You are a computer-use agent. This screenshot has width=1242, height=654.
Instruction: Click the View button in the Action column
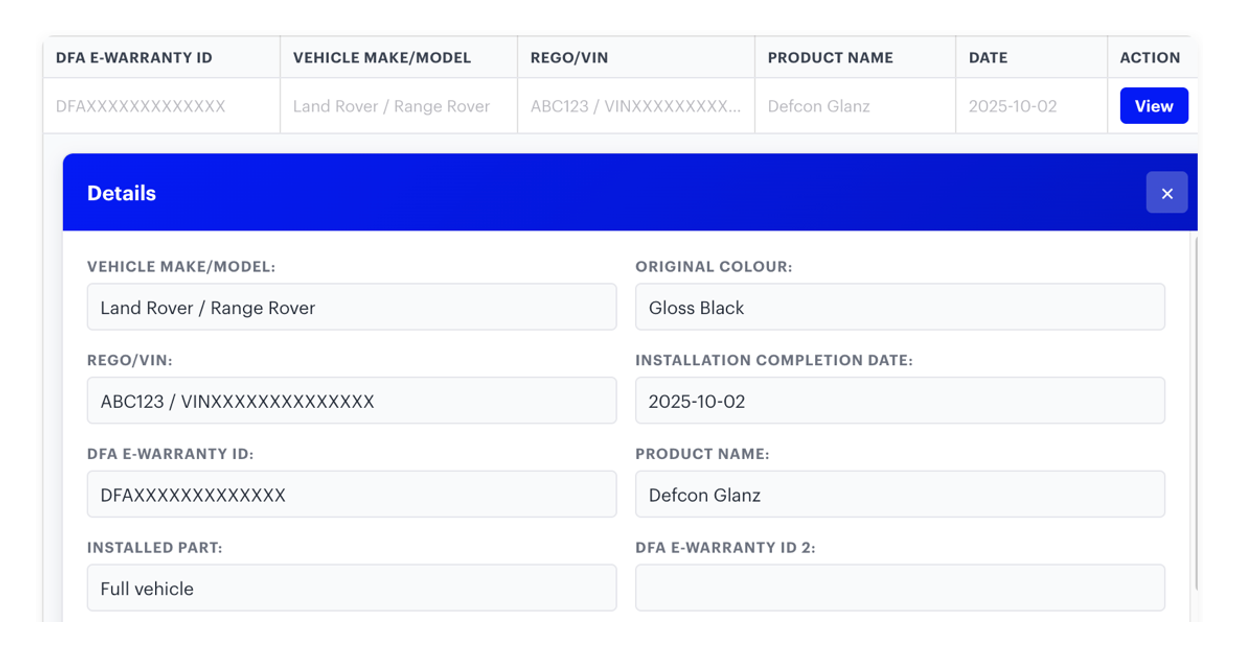pyautogui.click(x=1153, y=106)
